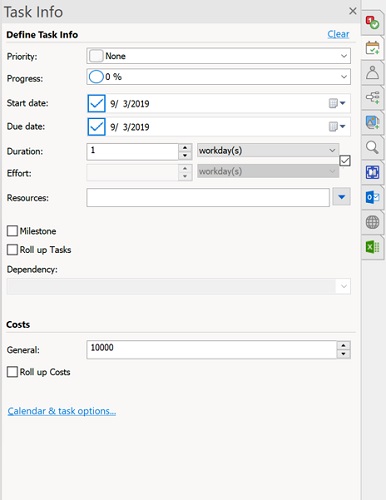
Task: Open the Browser globe sidebar tab
Action: [372, 222]
